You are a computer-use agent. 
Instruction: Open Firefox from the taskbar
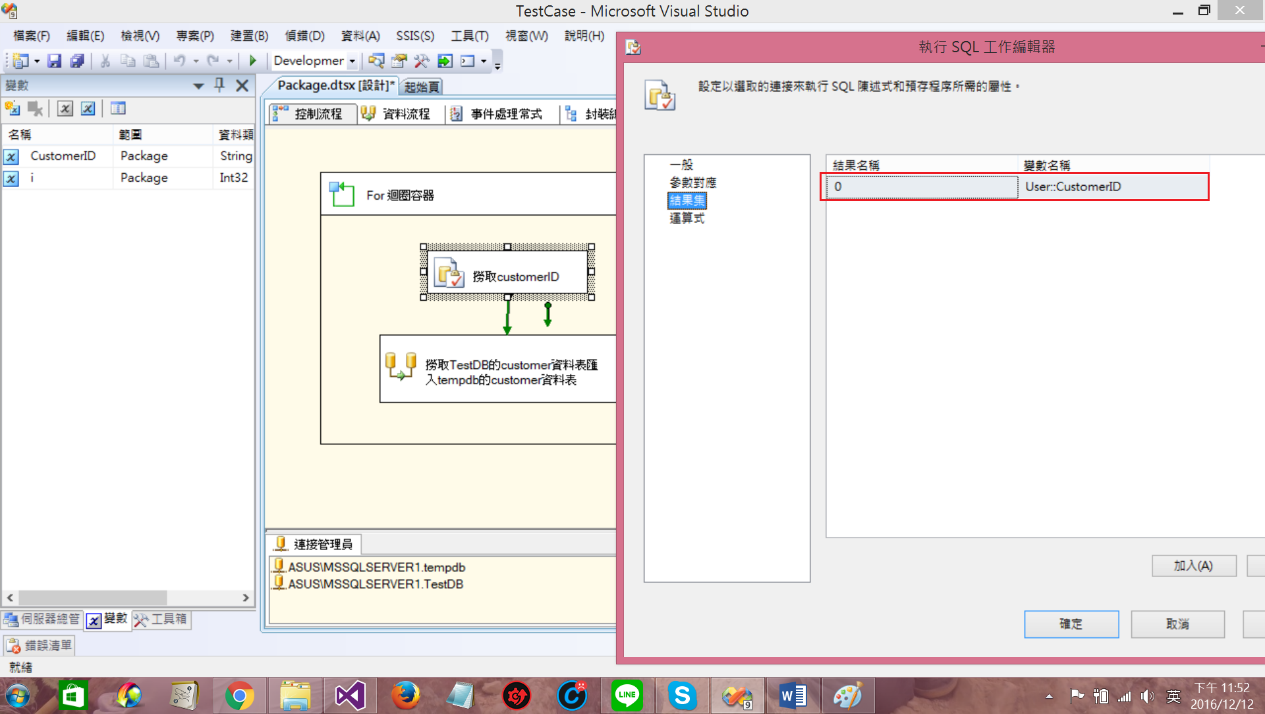[405, 695]
